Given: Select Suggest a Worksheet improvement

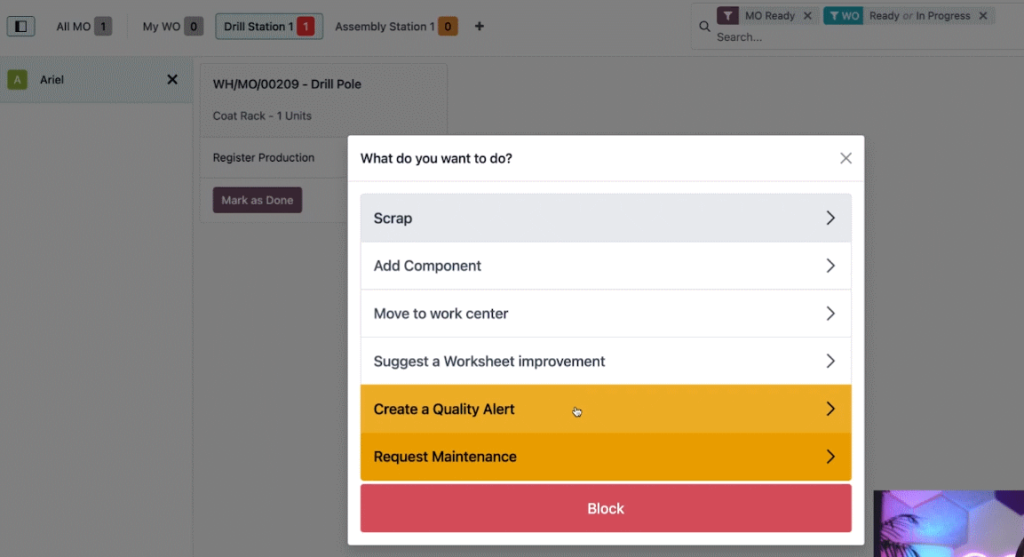Looking at the screenshot, I should pyautogui.click(x=605, y=361).
